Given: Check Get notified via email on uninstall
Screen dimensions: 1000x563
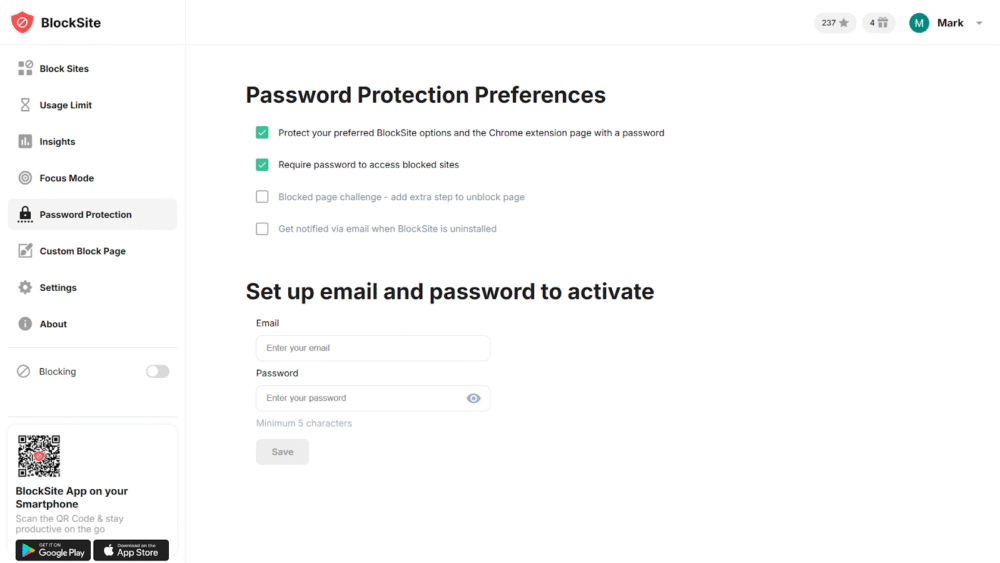Looking at the screenshot, I should point(262,229).
